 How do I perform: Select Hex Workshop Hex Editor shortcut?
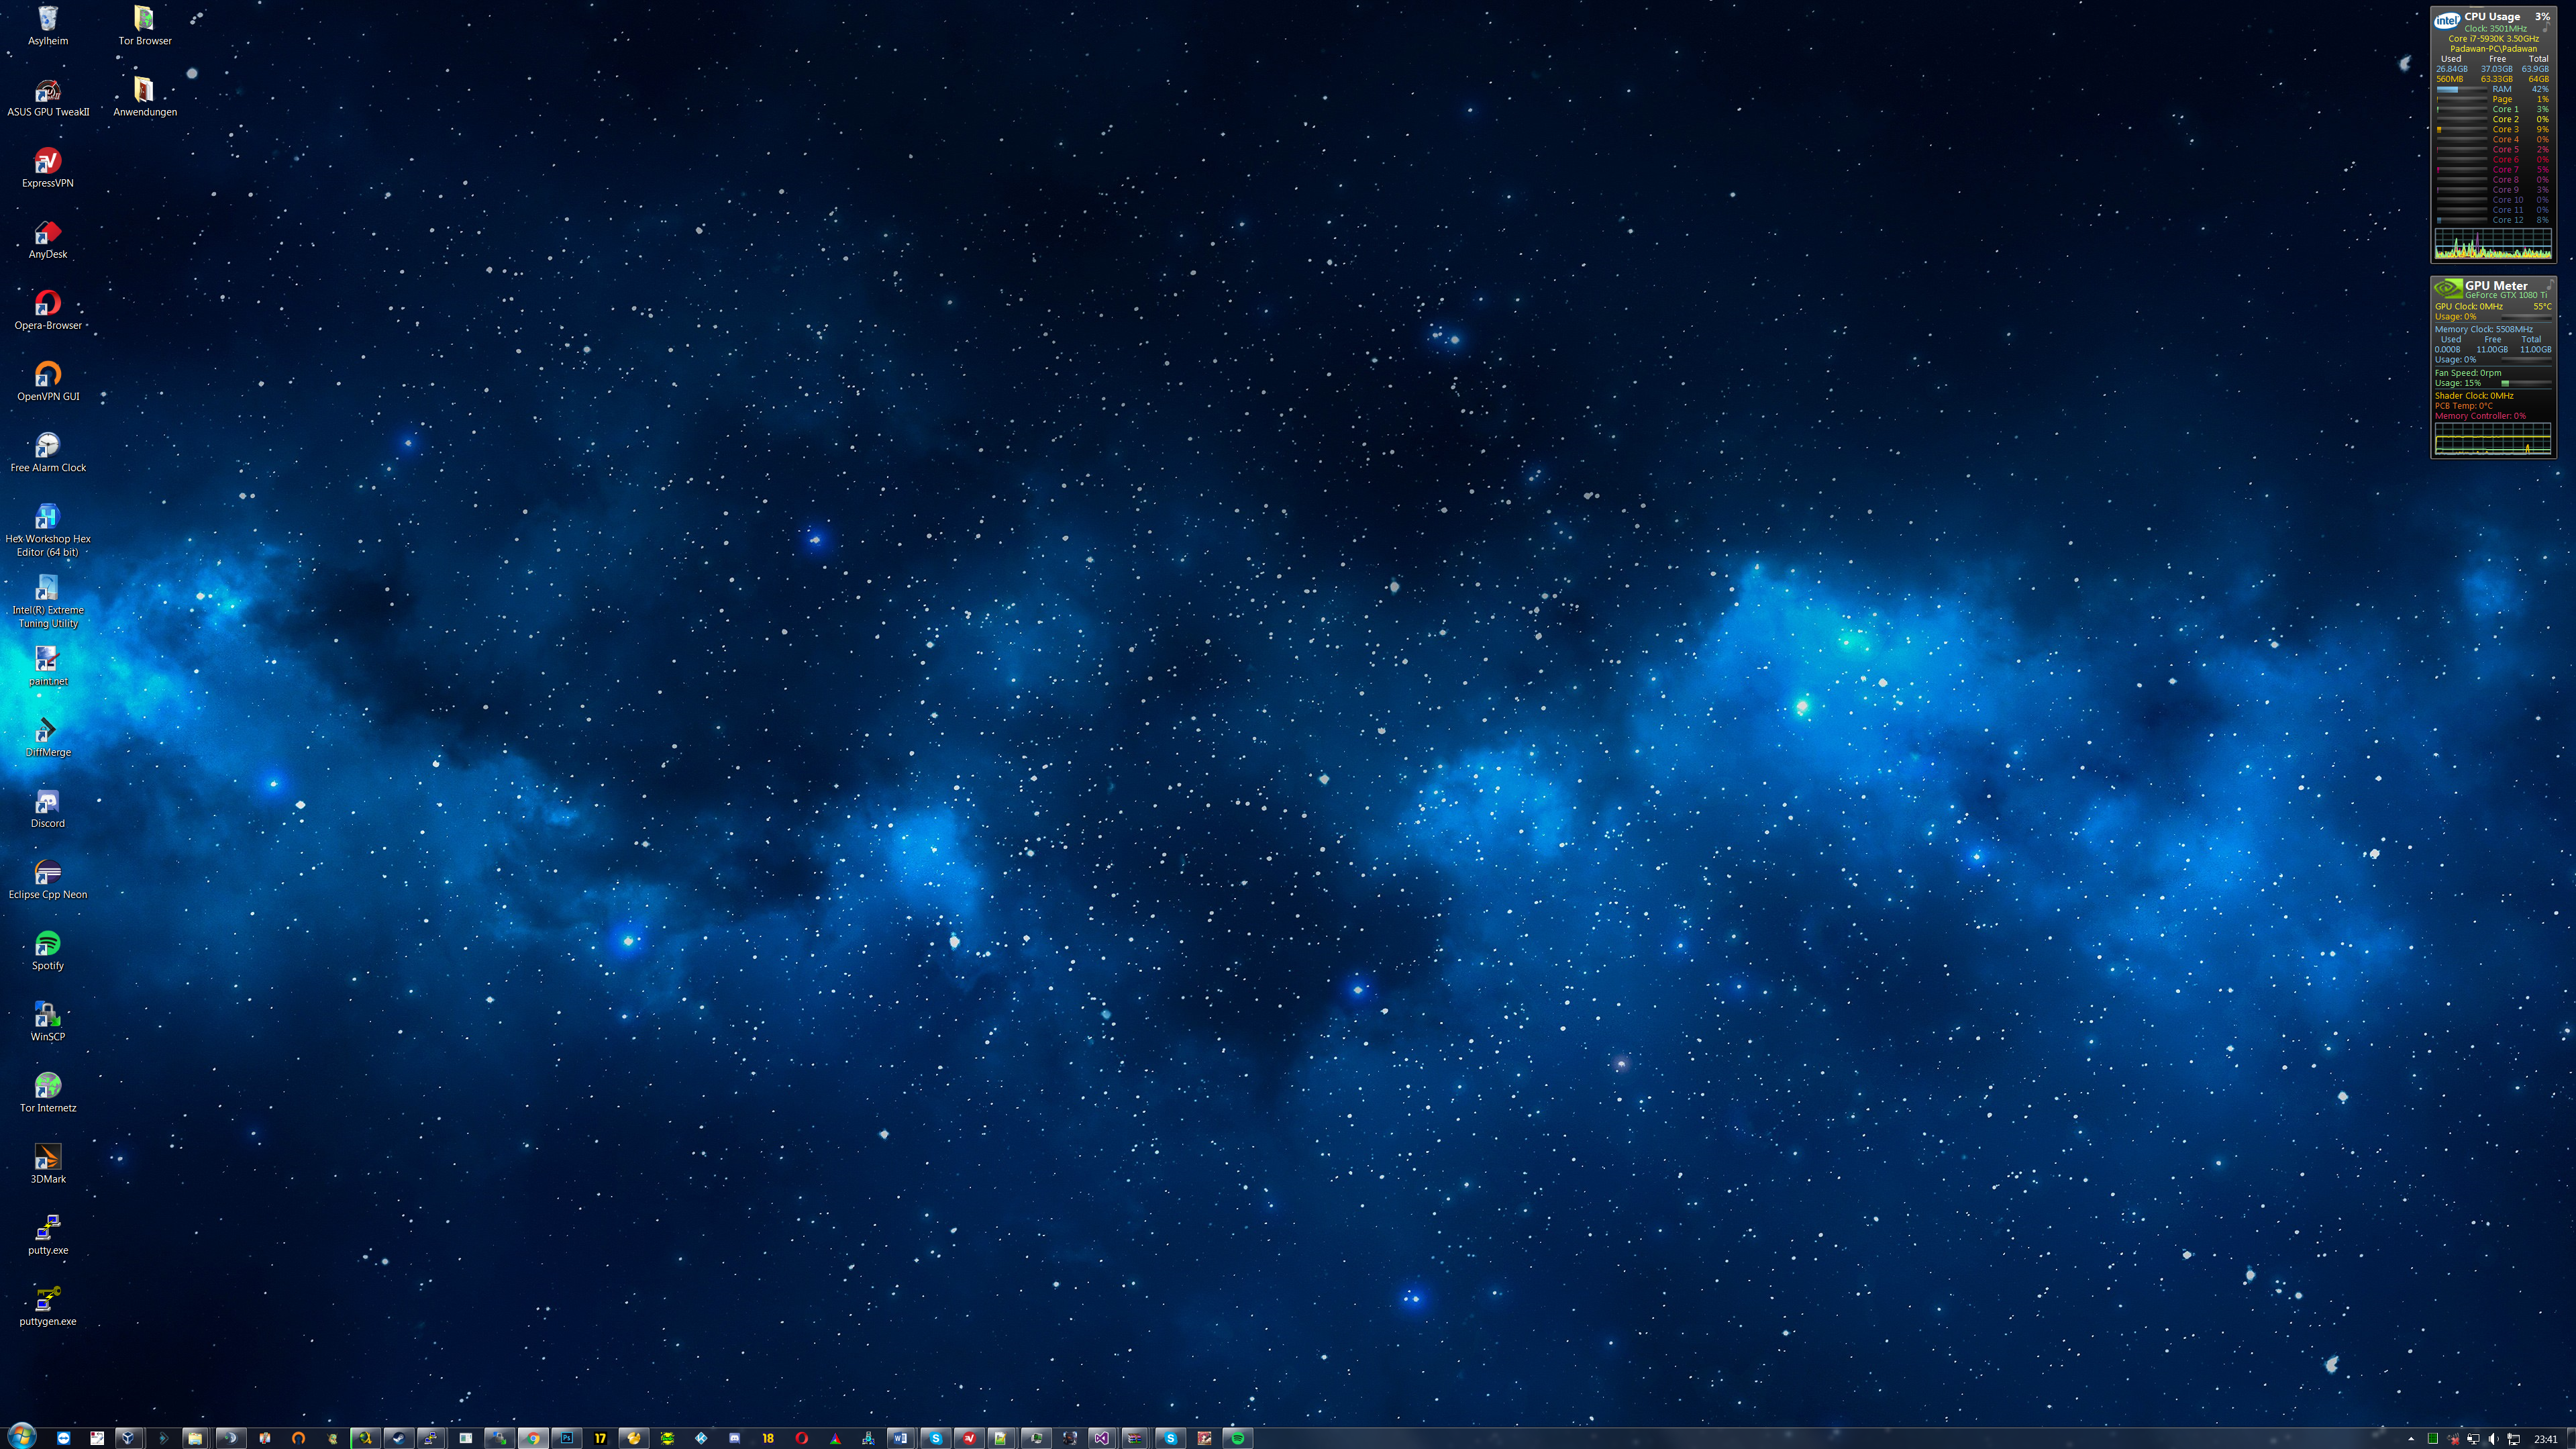pyautogui.click(x=47, y=530)
